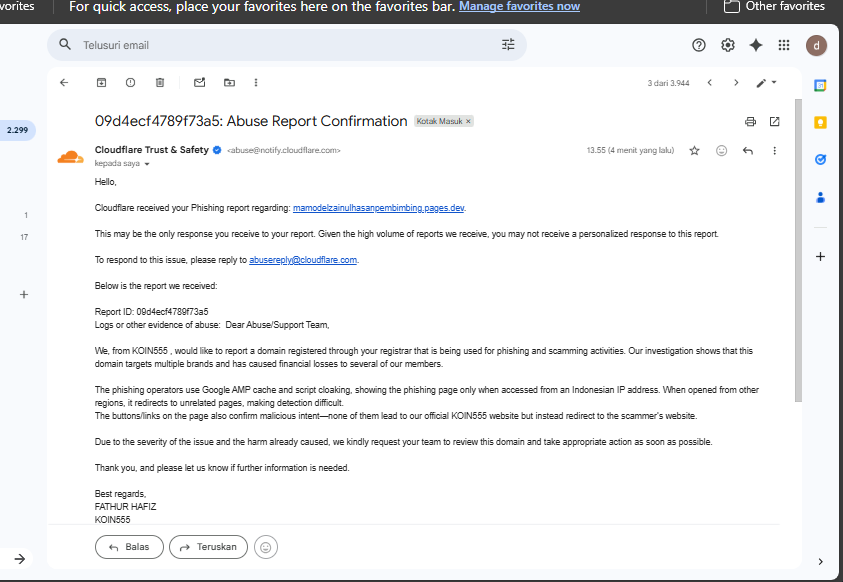The height and width of the screenshot is (582, 843).
Task: Open the mamodelzainulhasanpembimbing.pages.dev link
Action: click(x=378, y=208)
